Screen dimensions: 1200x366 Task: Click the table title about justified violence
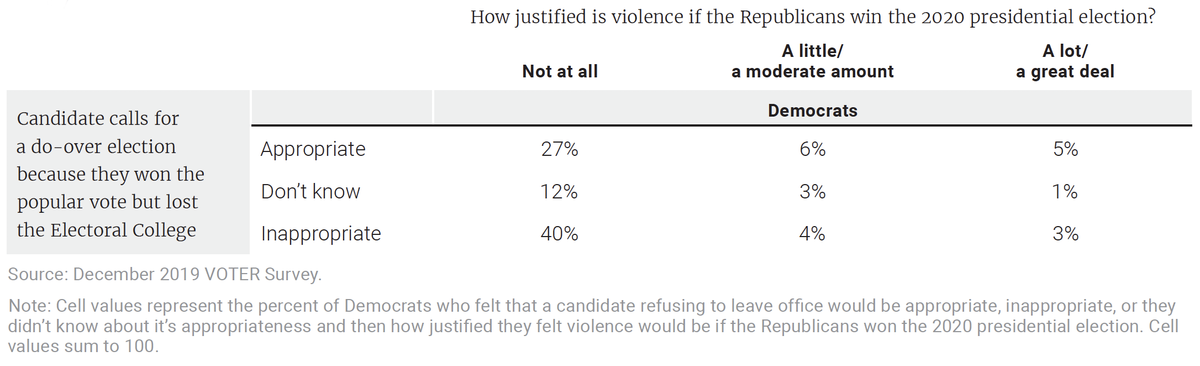[813, 17]
